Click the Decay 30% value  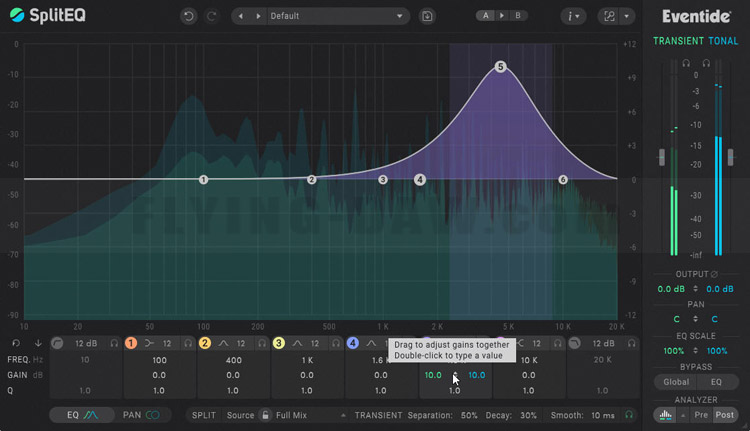point(528,415)
